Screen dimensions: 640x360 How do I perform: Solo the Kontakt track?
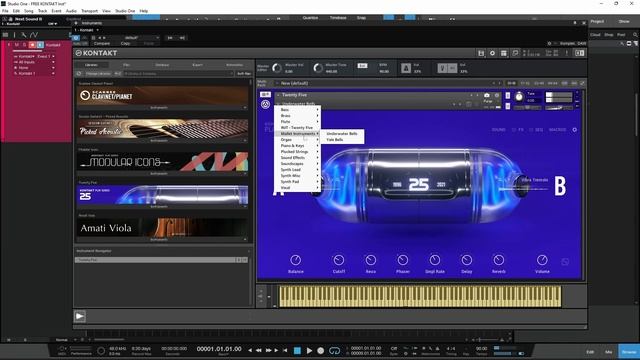coord(24,44)
